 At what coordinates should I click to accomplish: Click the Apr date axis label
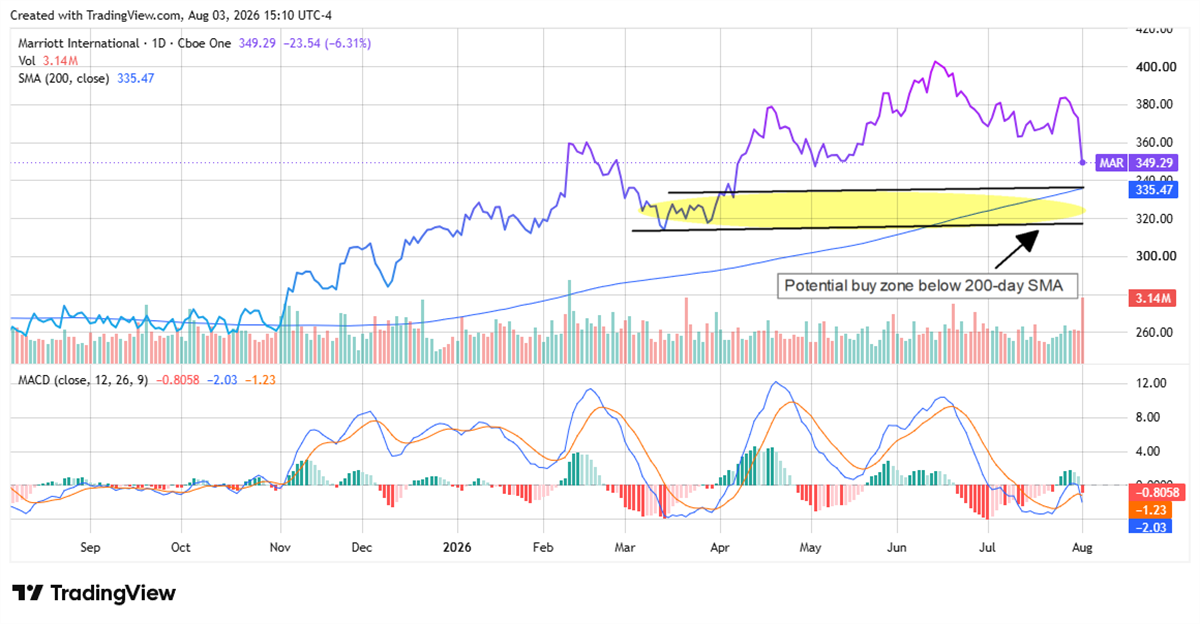pos(718,548)
